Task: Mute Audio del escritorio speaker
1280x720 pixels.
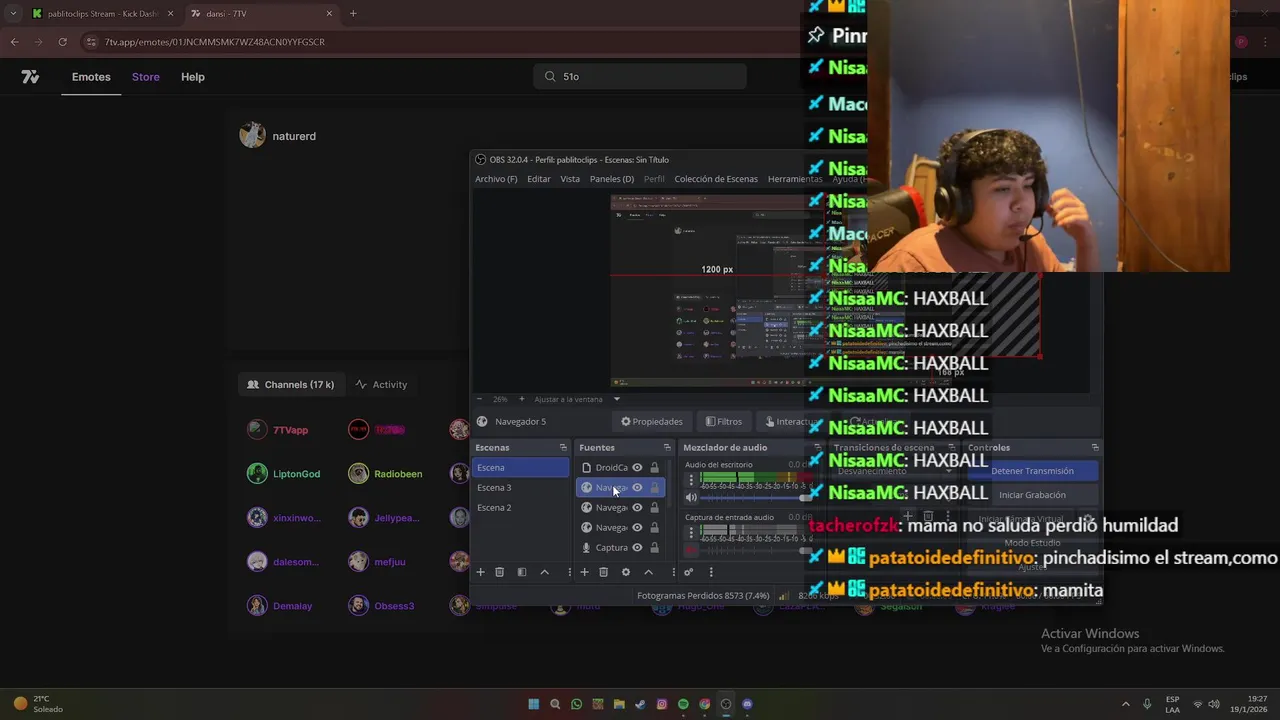Action: 690,497
